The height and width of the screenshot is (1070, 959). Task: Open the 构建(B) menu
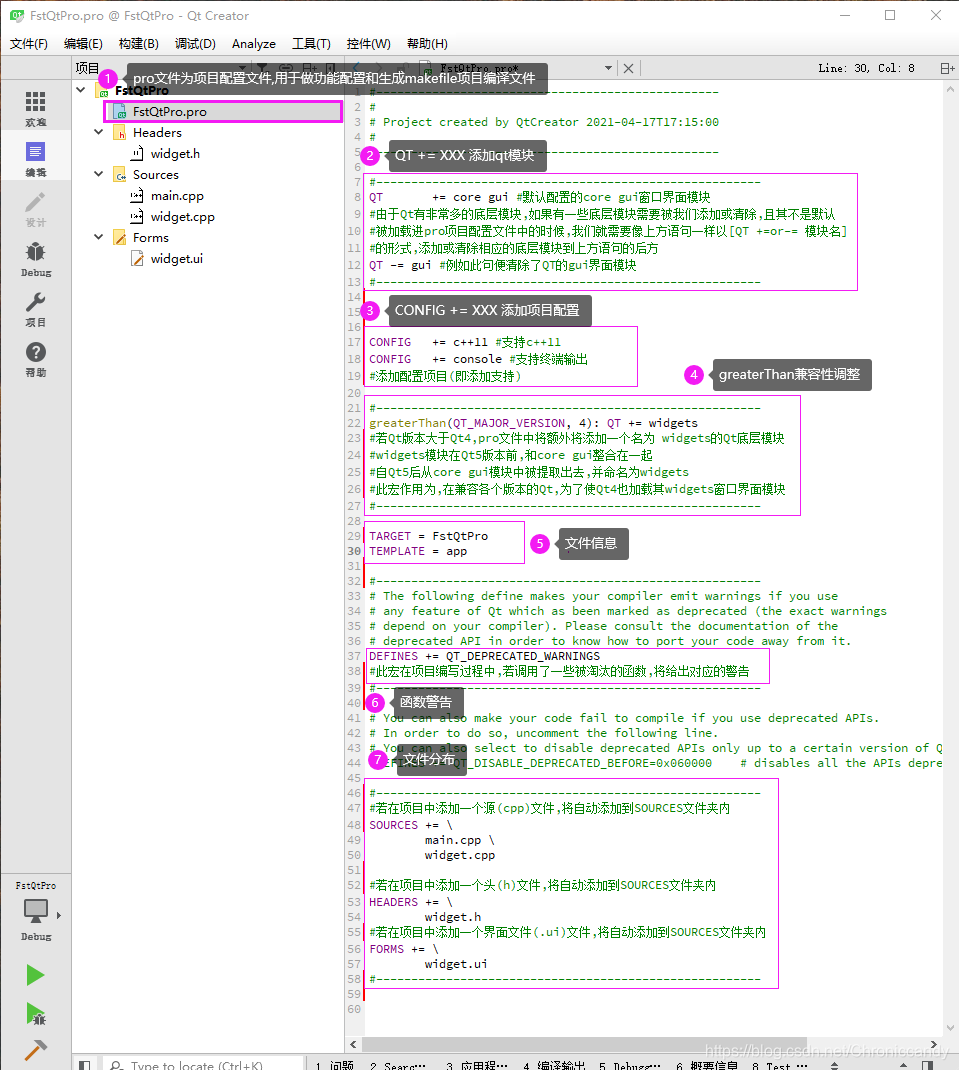(139, 44)
